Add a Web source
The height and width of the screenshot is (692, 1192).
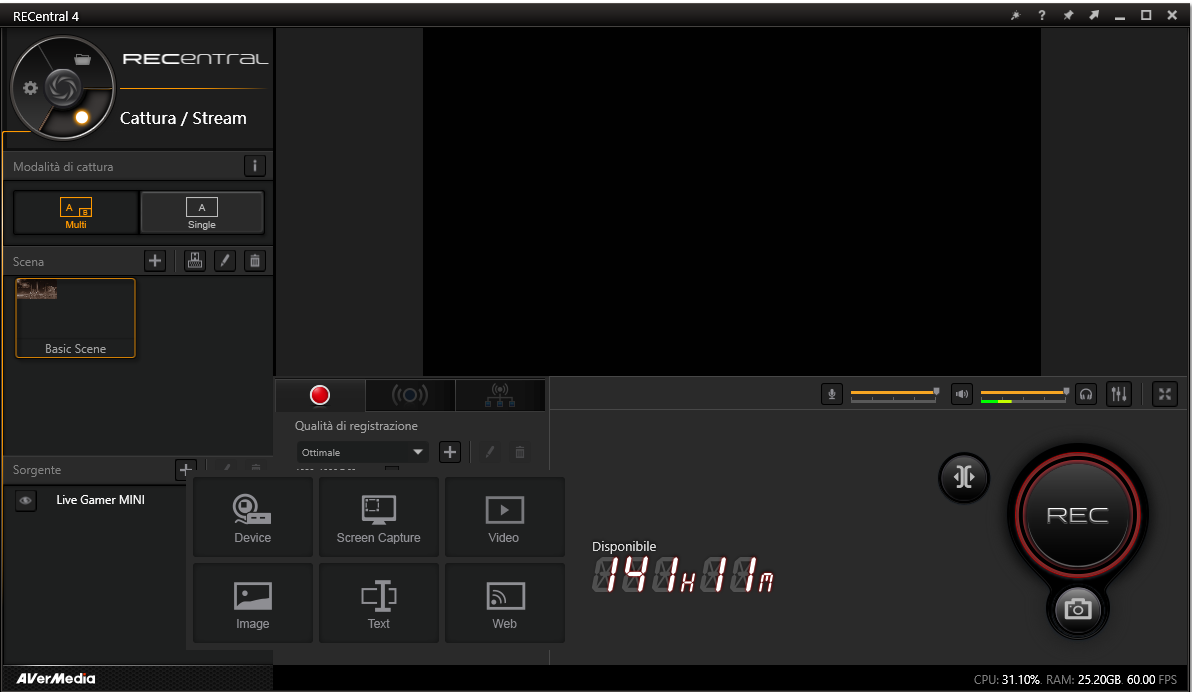(505, 603)
